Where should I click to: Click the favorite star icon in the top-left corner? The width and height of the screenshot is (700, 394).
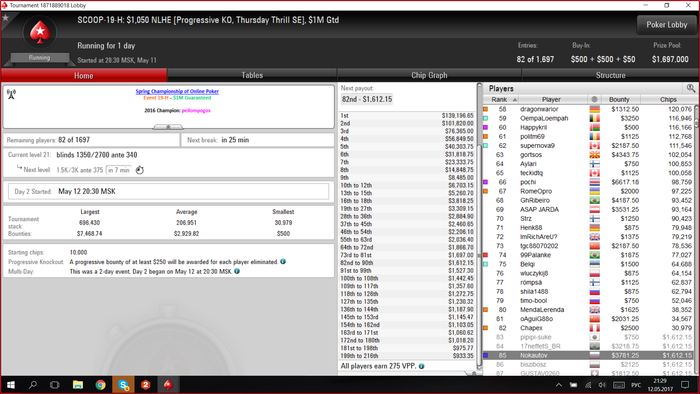[6, 18]
